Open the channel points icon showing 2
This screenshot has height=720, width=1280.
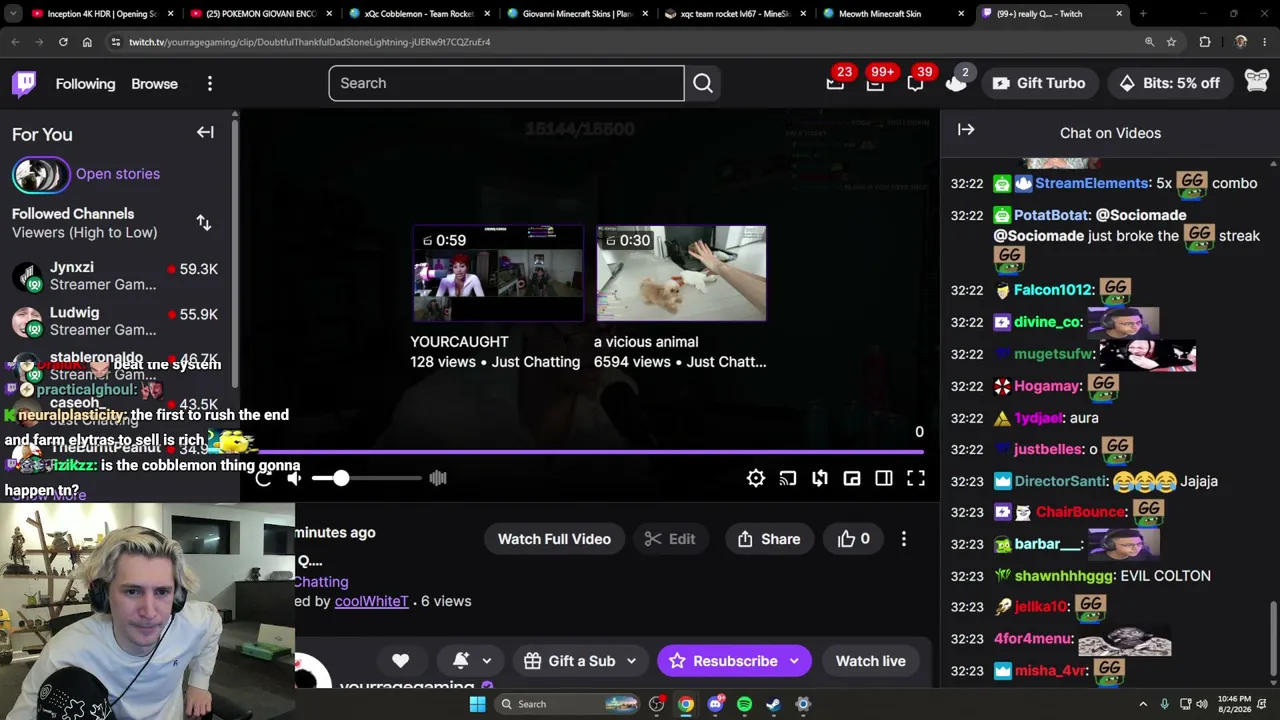click(x=956, y=83)
